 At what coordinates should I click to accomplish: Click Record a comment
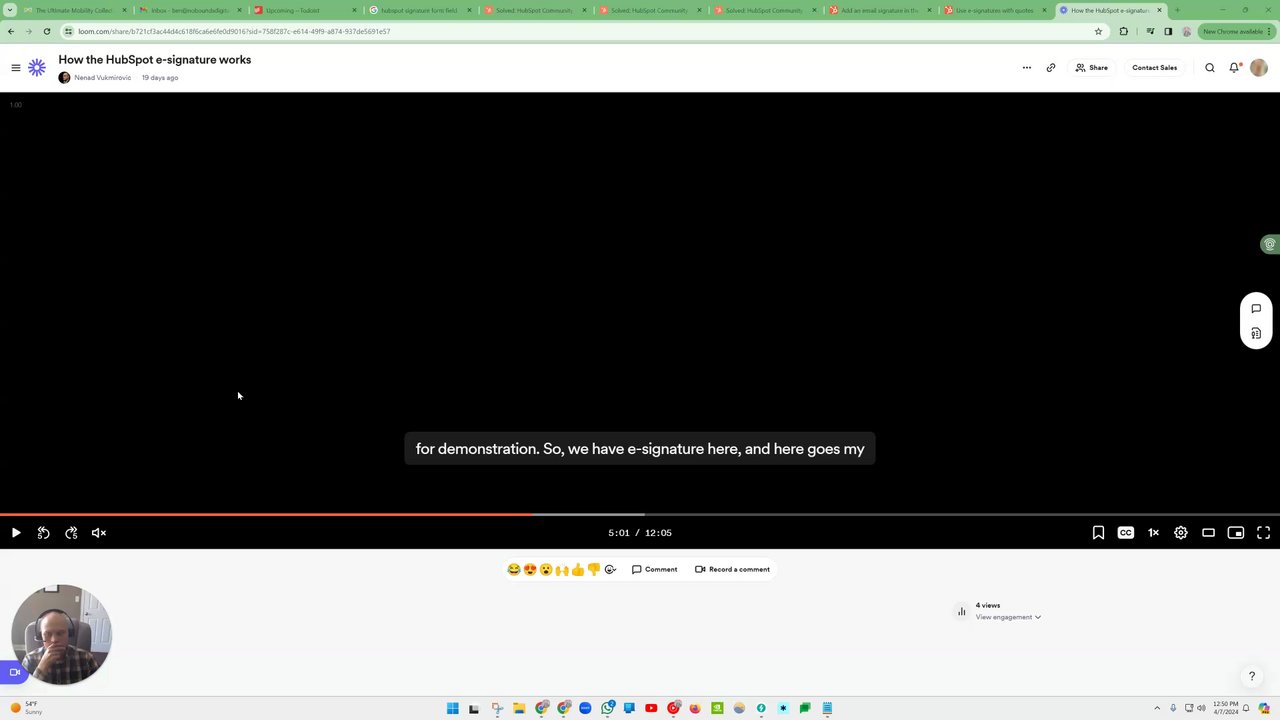732,570
